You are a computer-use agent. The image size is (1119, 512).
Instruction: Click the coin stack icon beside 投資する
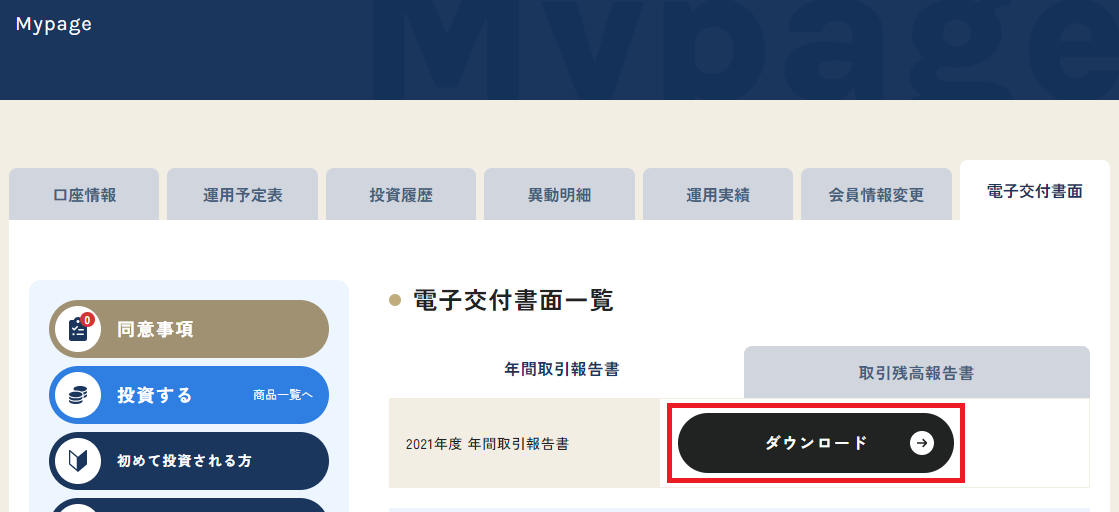[x=78, y=395]
